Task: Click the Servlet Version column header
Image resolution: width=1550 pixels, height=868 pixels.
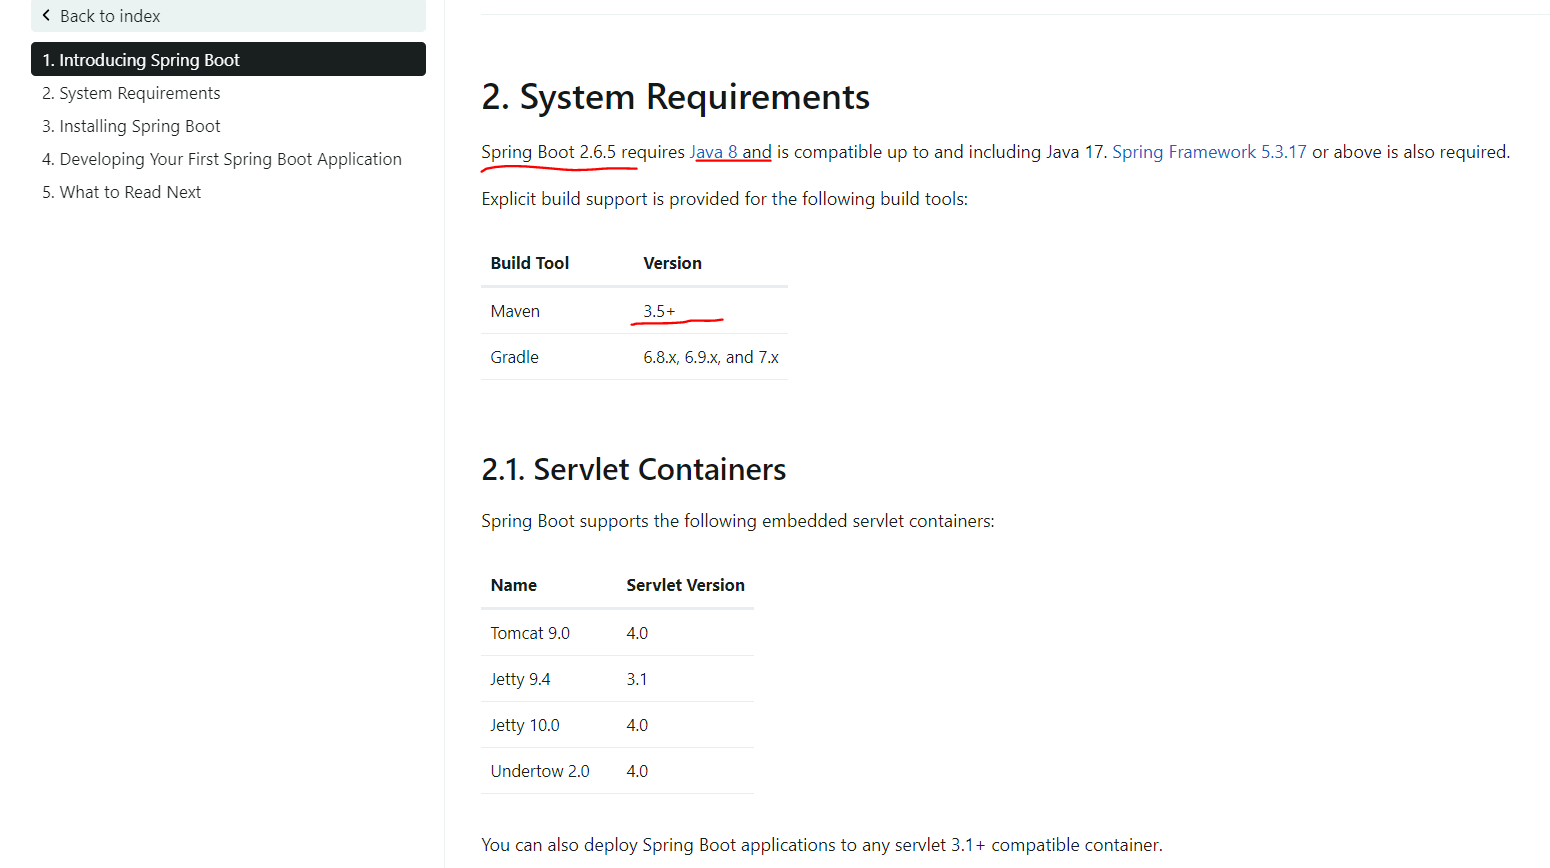Action: click(x=685, y=585)
